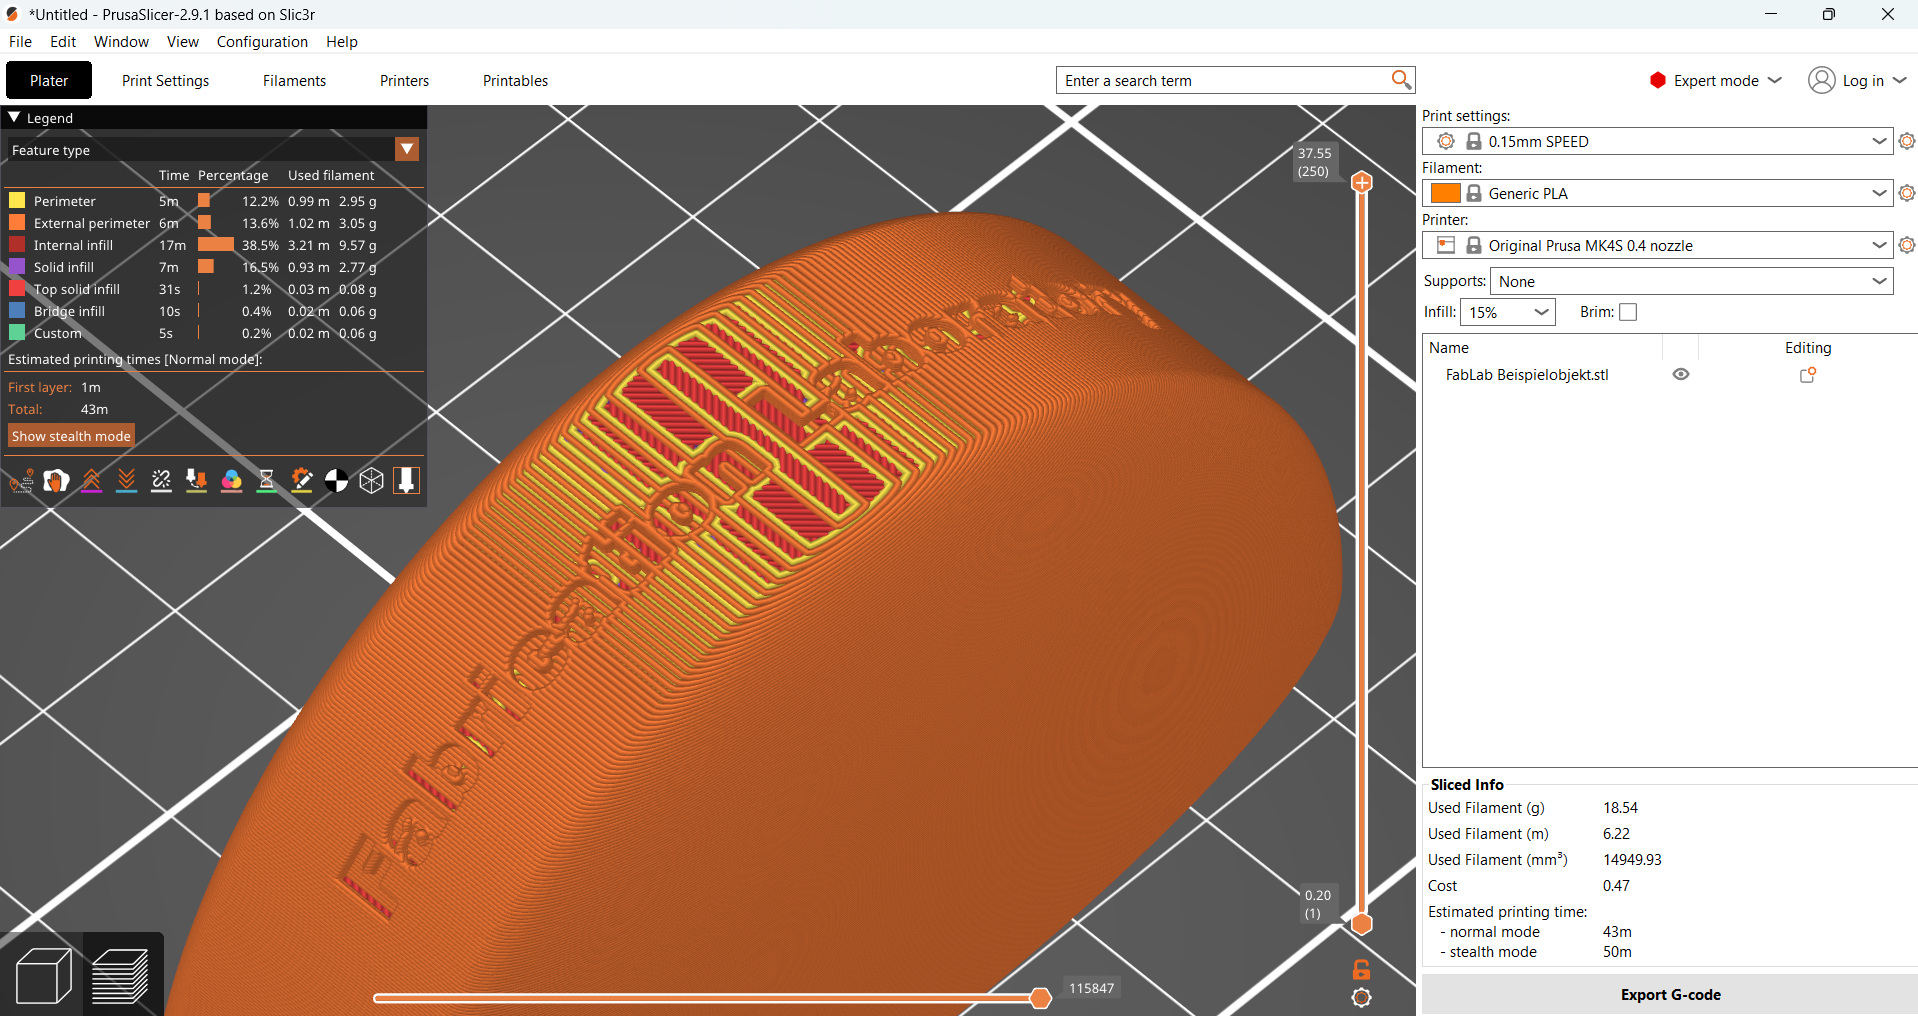This screenshot has width=1918, height=1016.
Task: Toggle center of gravity icon
Action: tap(337, 481)
